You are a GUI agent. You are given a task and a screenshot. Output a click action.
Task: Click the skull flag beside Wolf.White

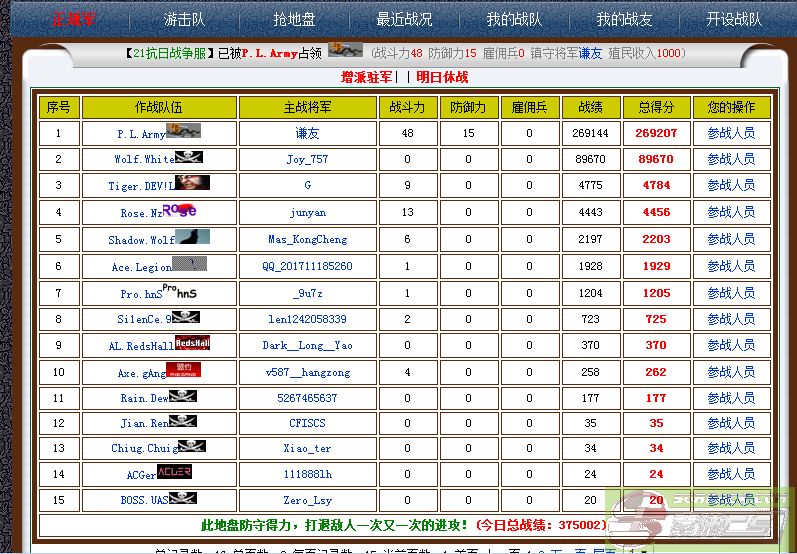189,157
